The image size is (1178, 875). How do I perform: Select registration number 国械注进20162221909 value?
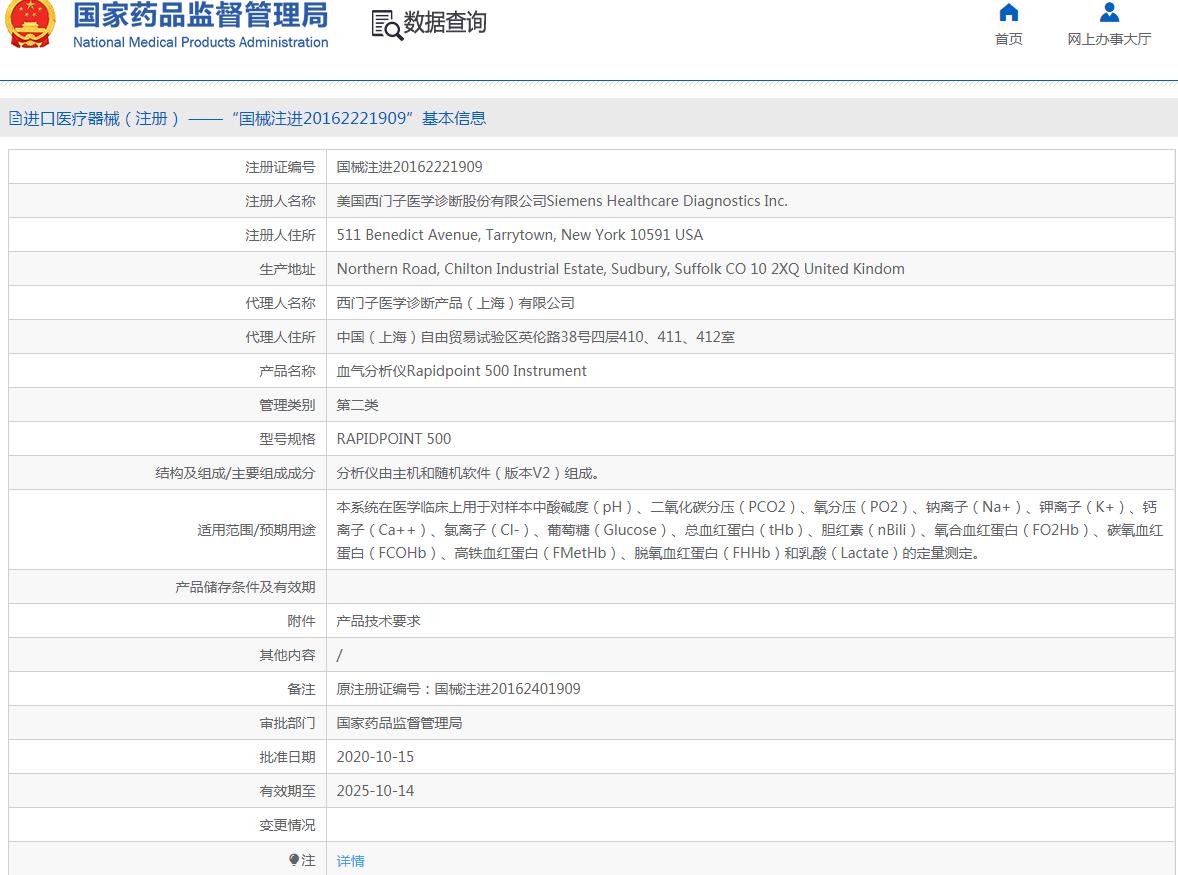(409, 167)
